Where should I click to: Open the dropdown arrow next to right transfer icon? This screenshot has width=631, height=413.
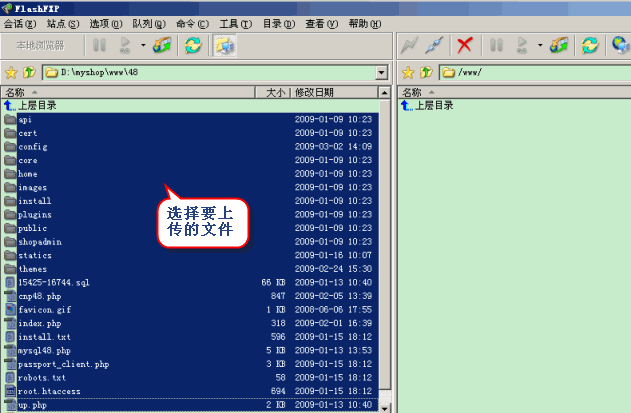[540, 45]
